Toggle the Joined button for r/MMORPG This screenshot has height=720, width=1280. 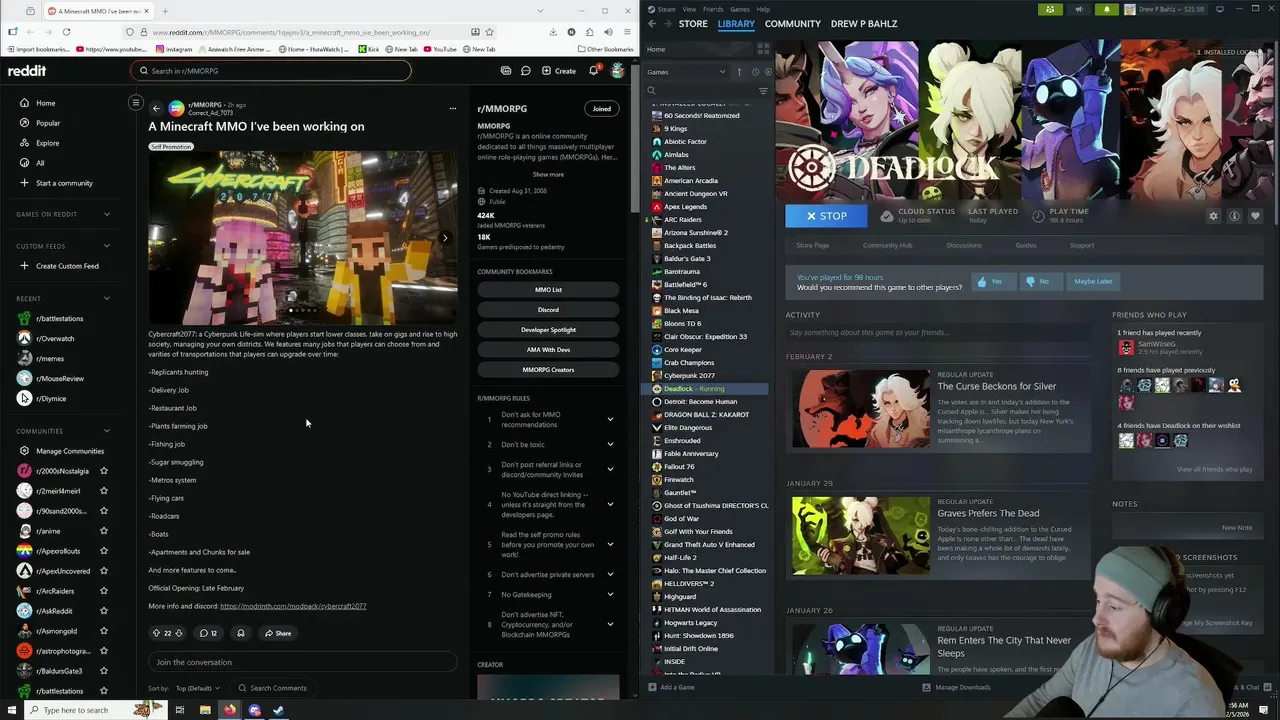coord(601,108)
